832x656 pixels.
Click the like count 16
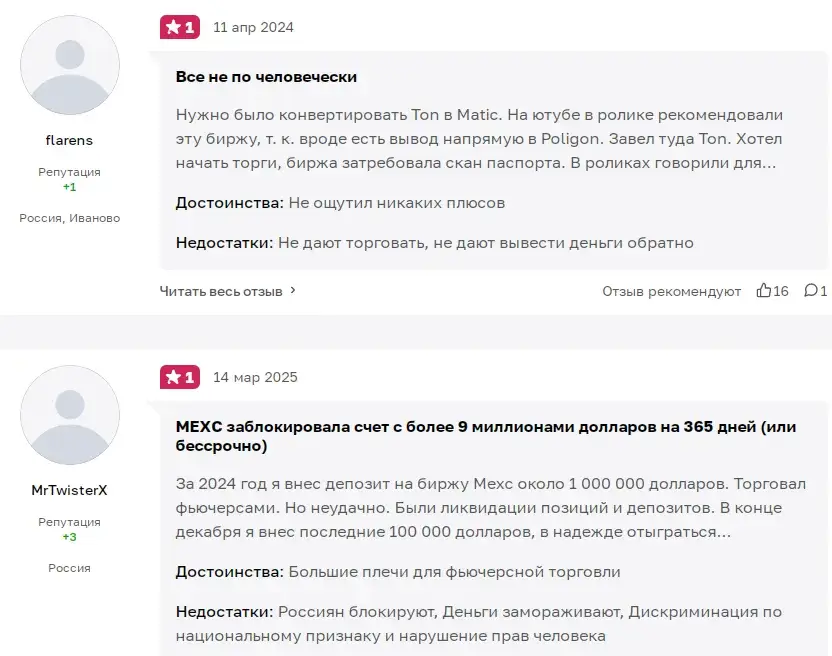pos(781,291)
